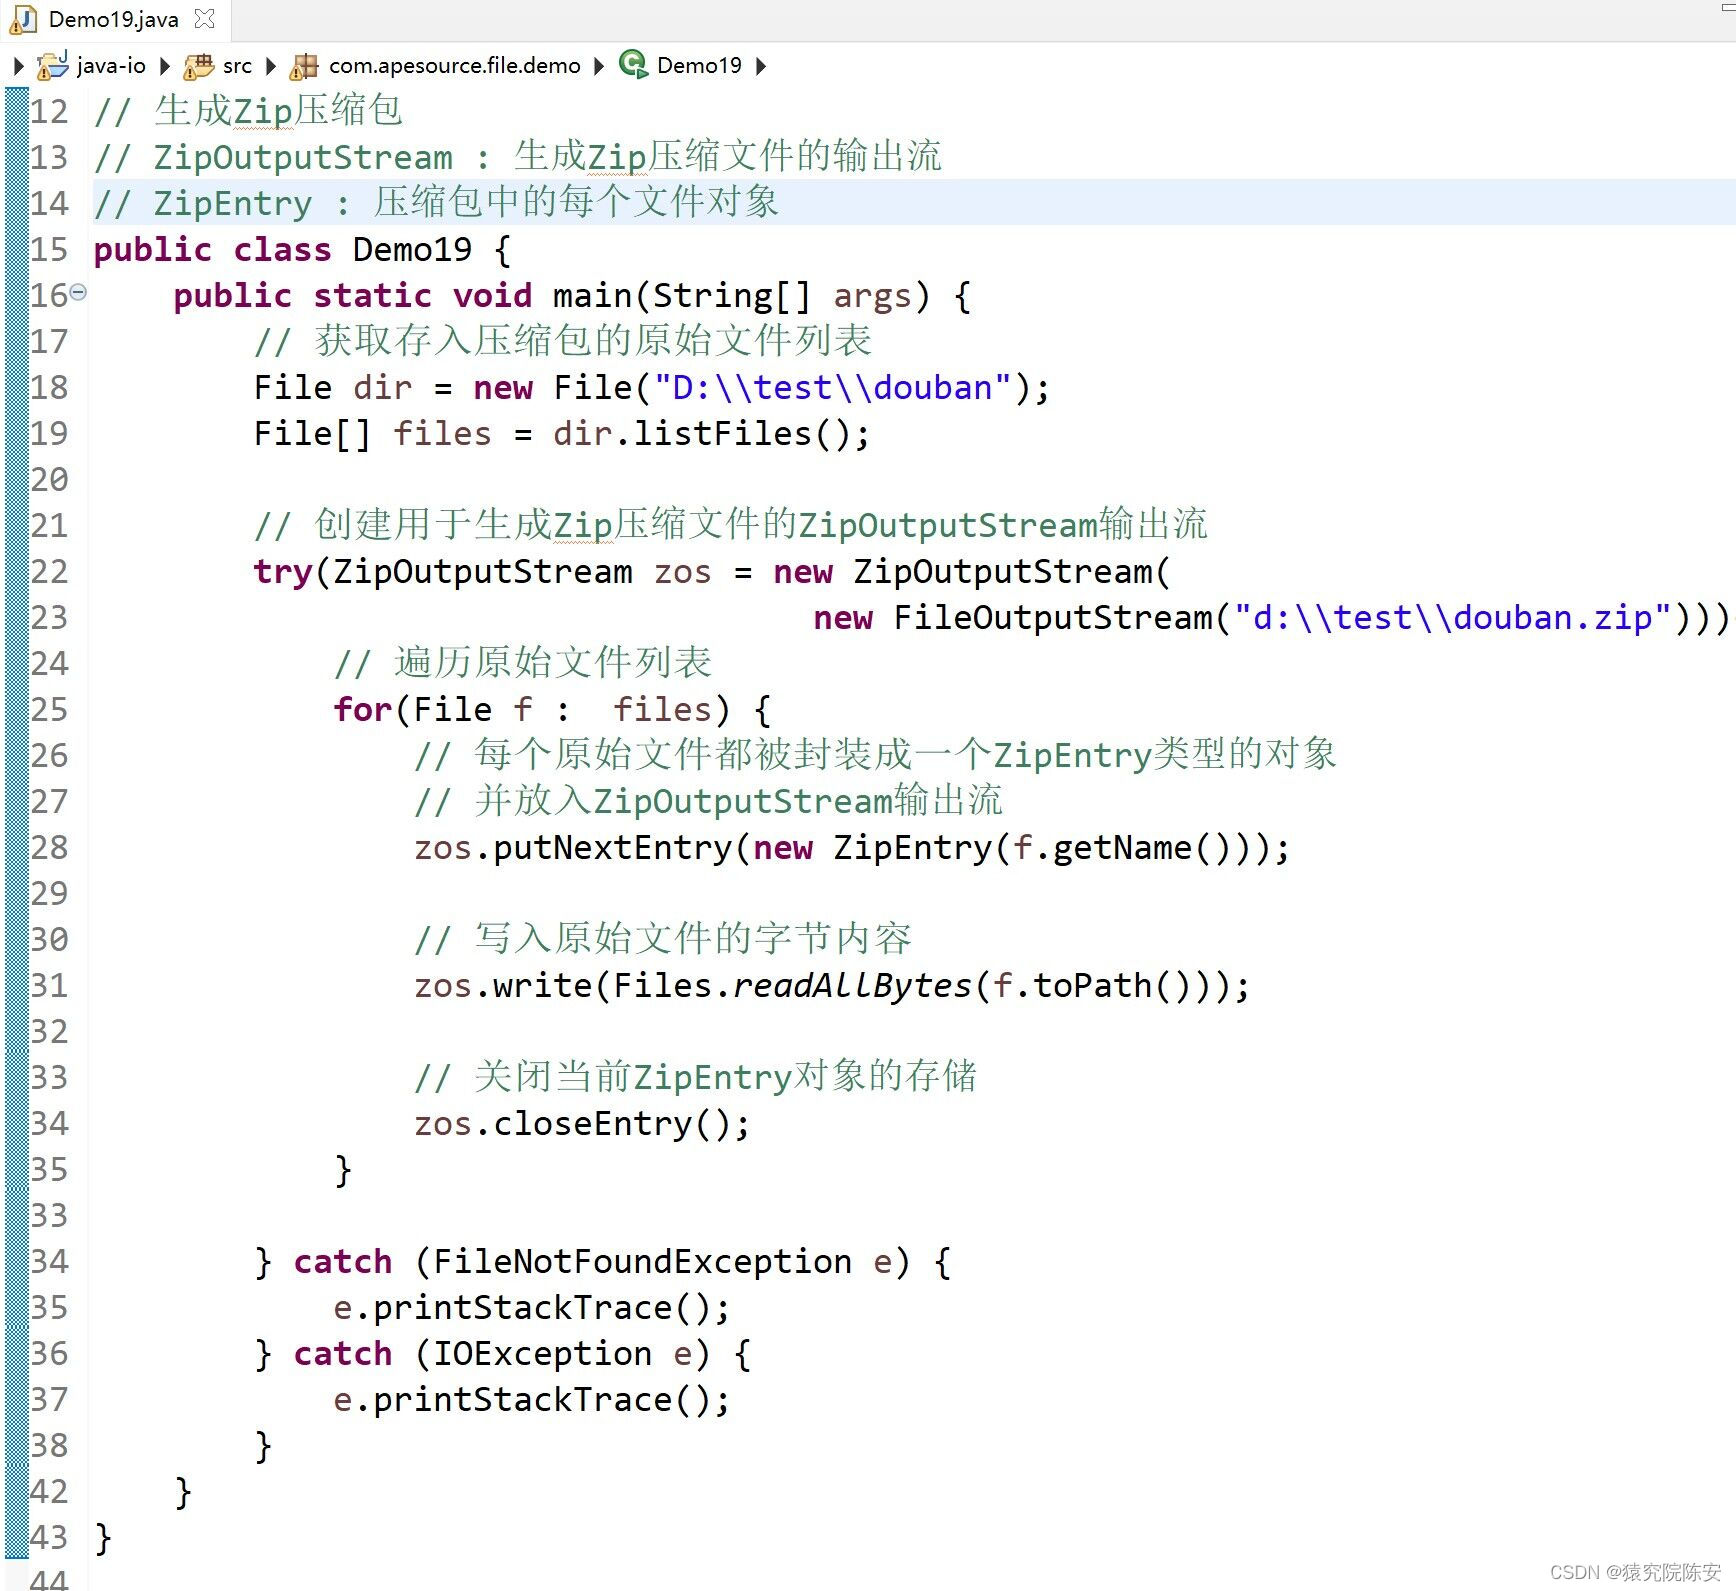Click "listFiles" call on line 19
This screenshot has height=1591, width=1736.
click(x=722, y=433)
